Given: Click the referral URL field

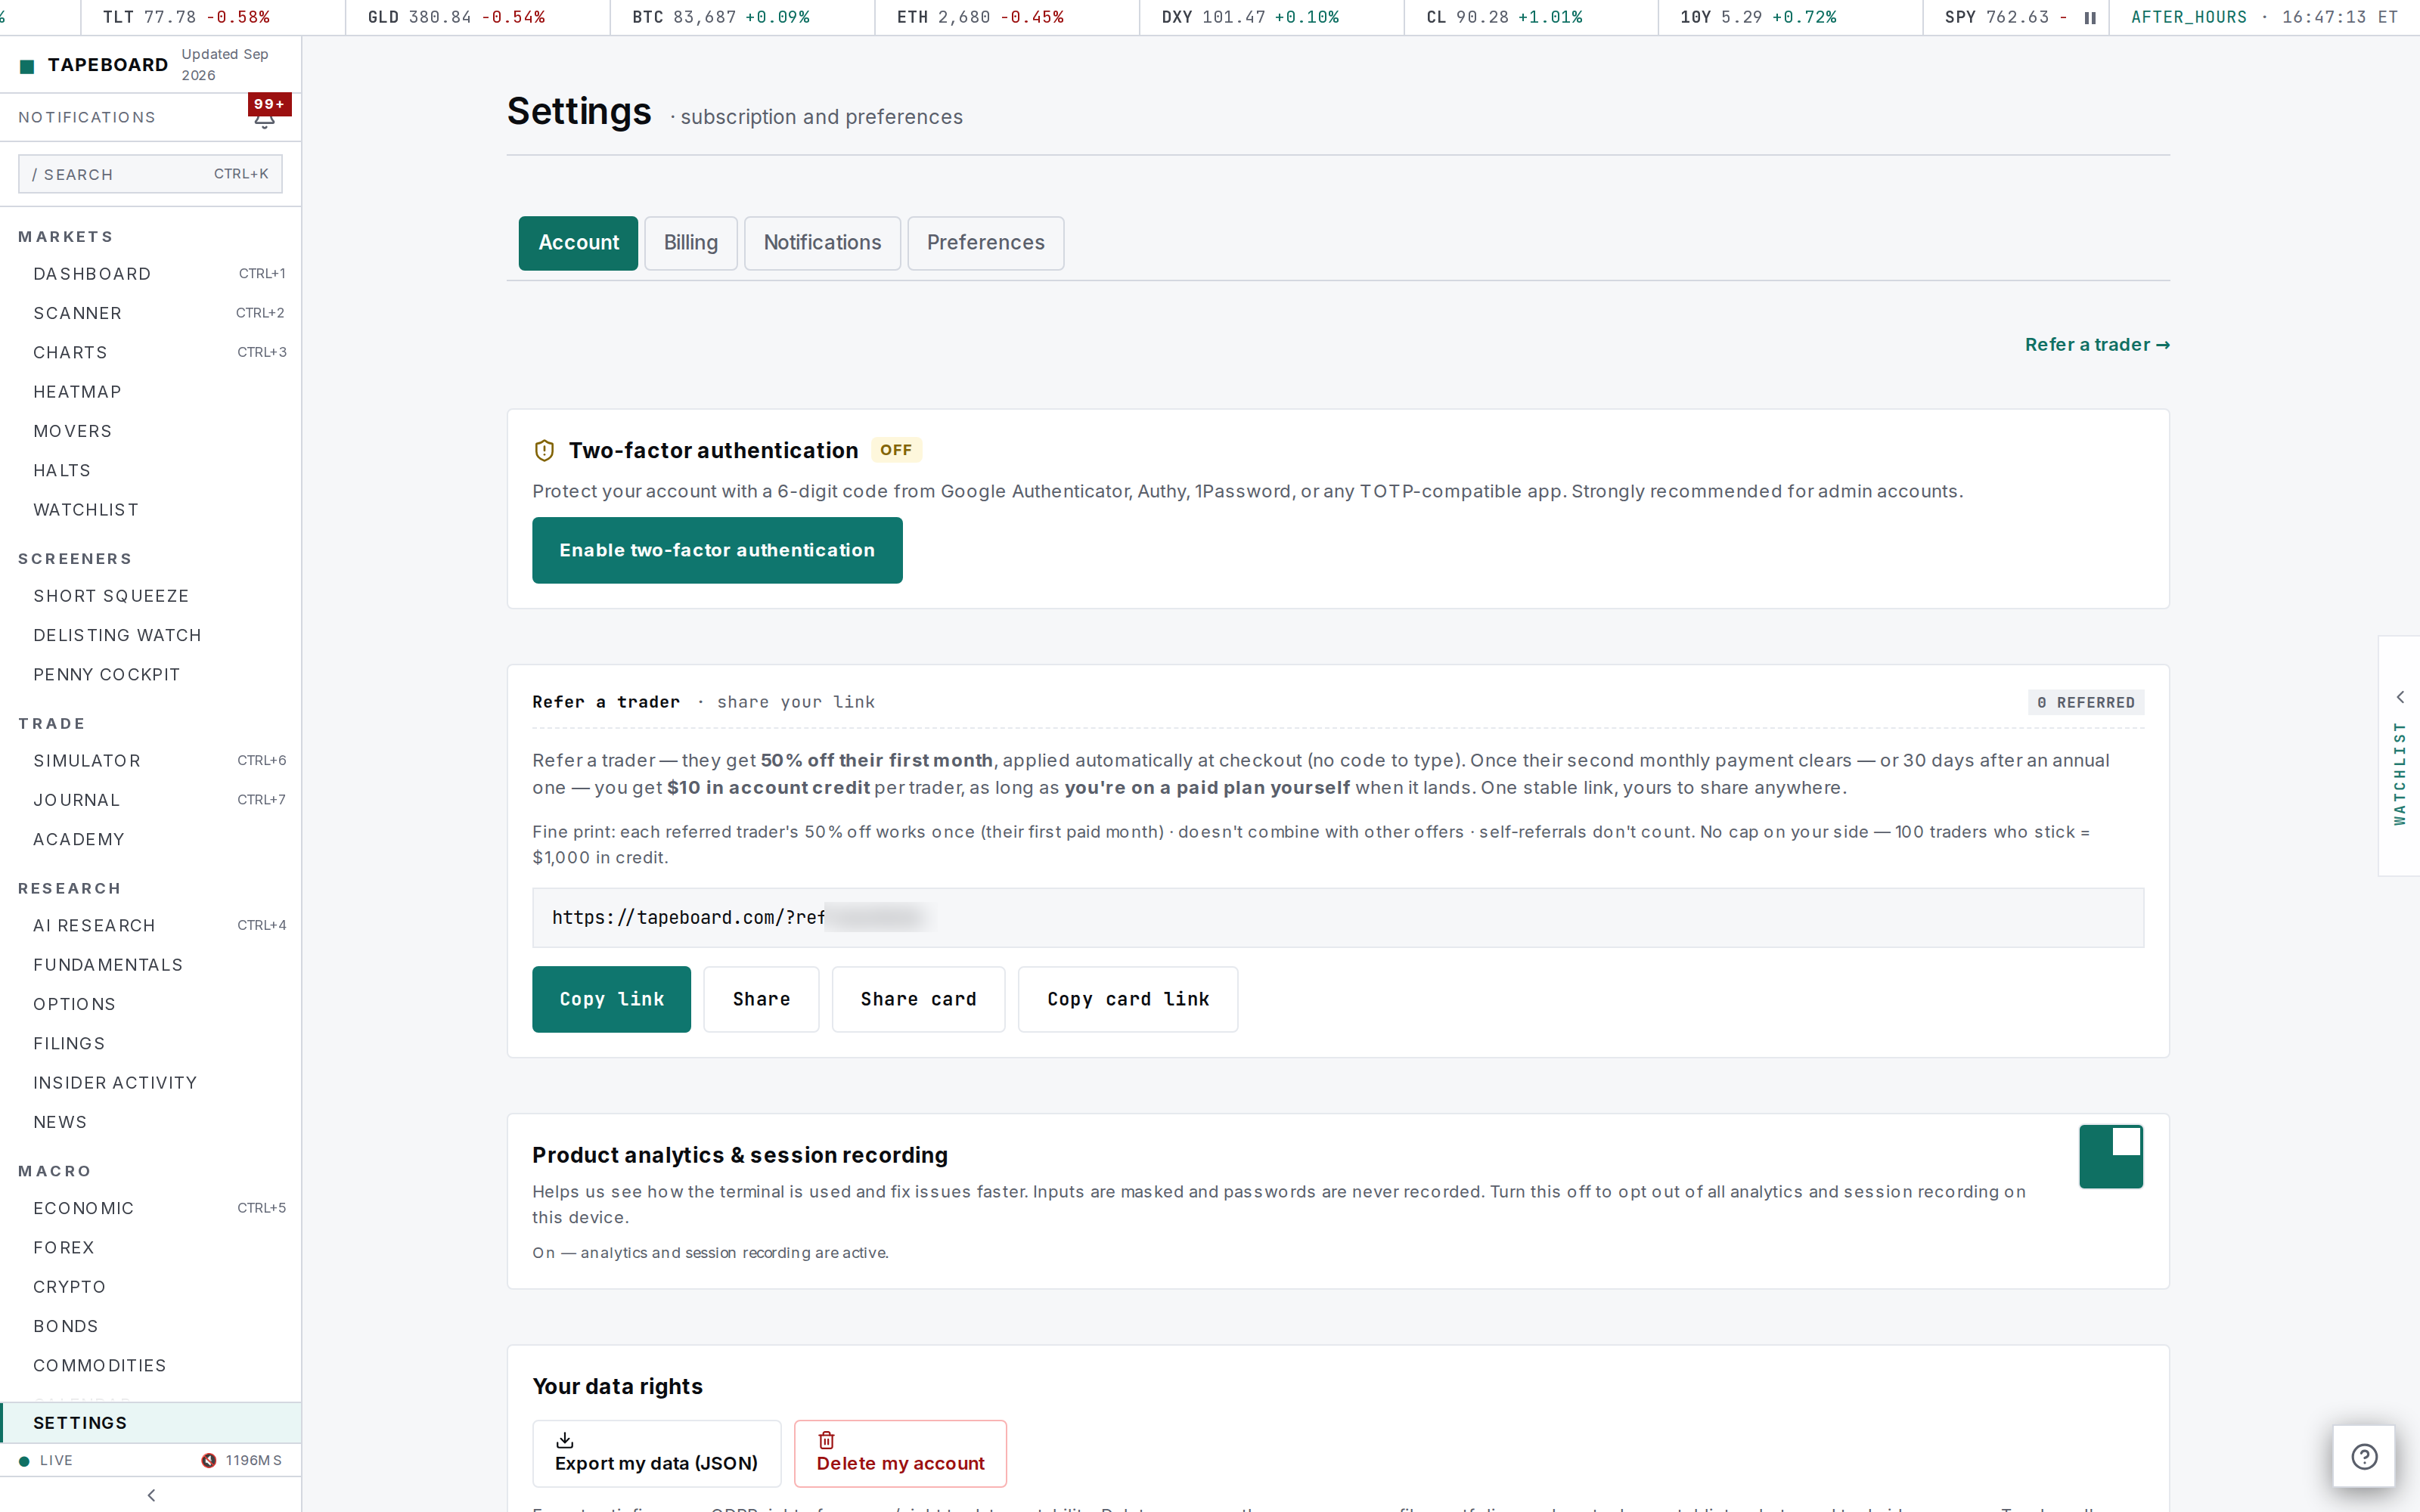Looking at the screenshot, I should pyautogui.click(x=1338, y=918).
